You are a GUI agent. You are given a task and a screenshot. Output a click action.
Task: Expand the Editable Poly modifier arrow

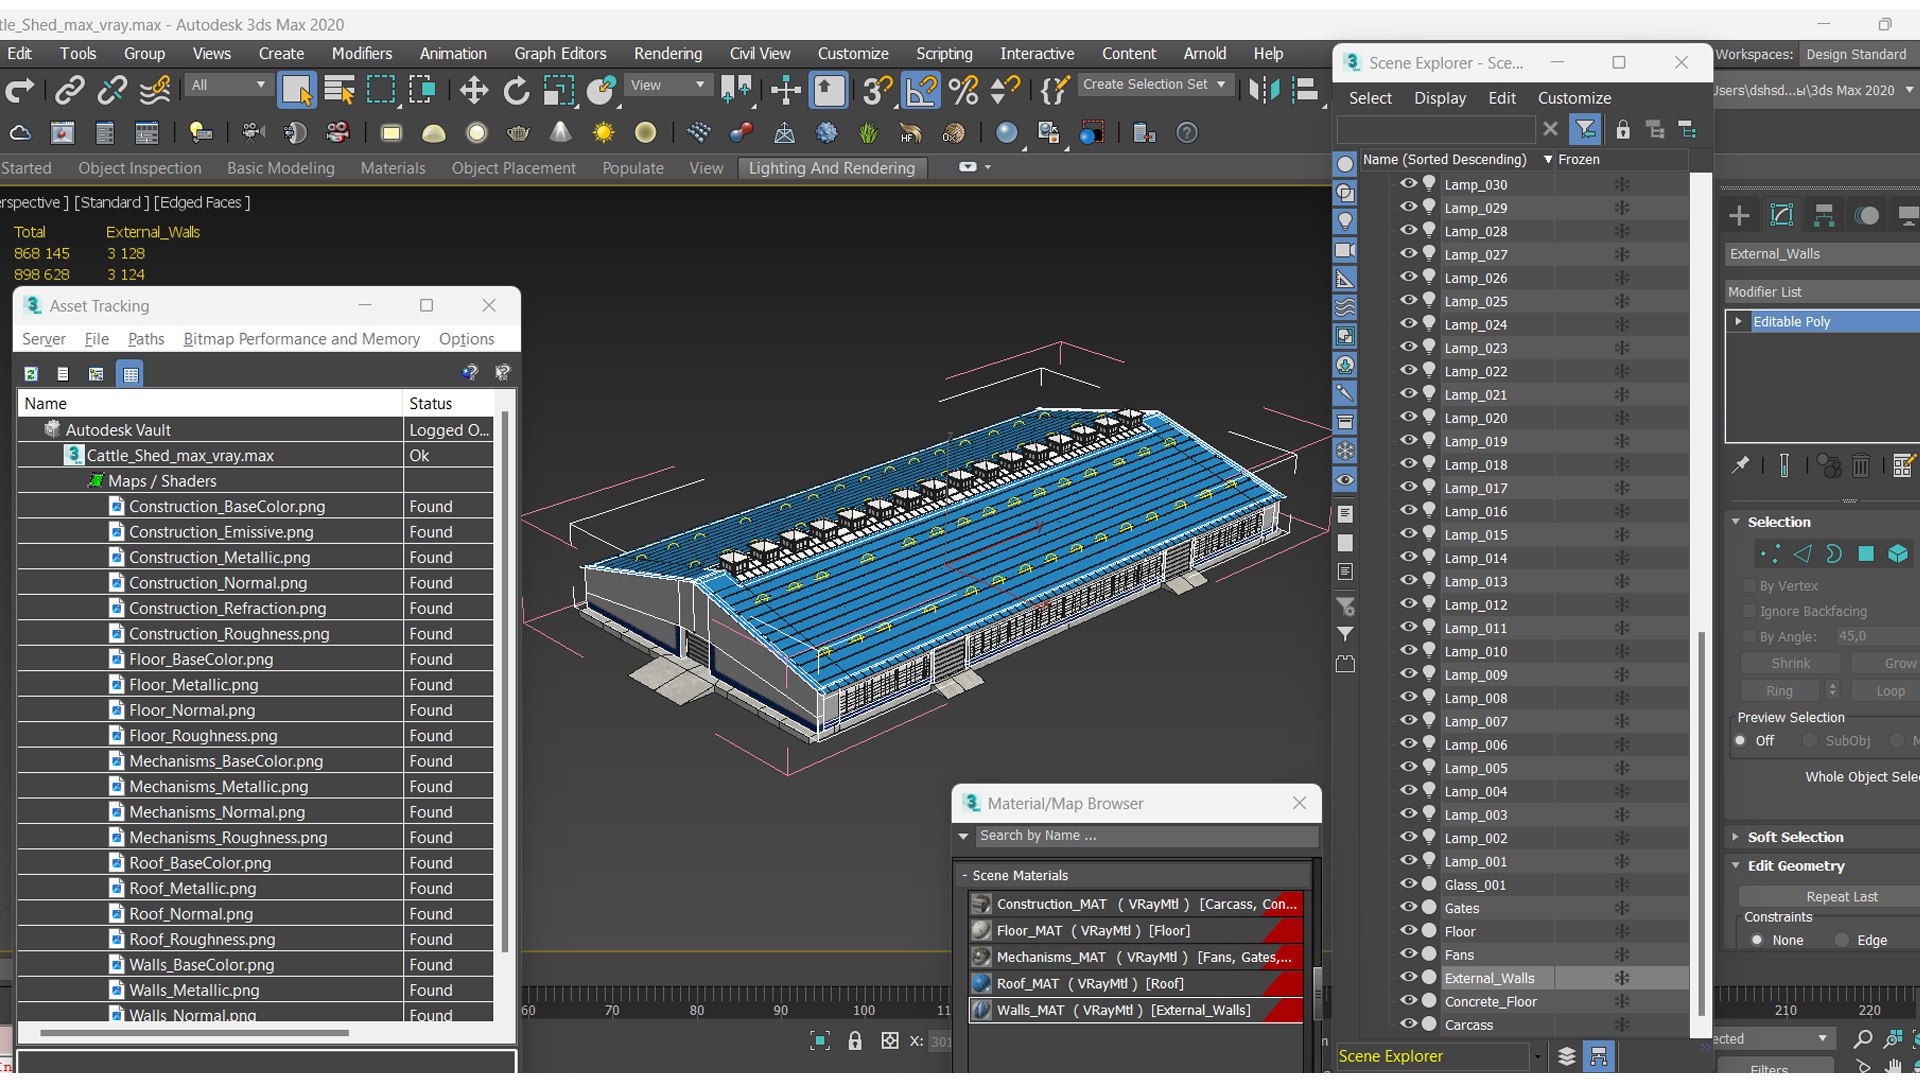[1739, 321]
